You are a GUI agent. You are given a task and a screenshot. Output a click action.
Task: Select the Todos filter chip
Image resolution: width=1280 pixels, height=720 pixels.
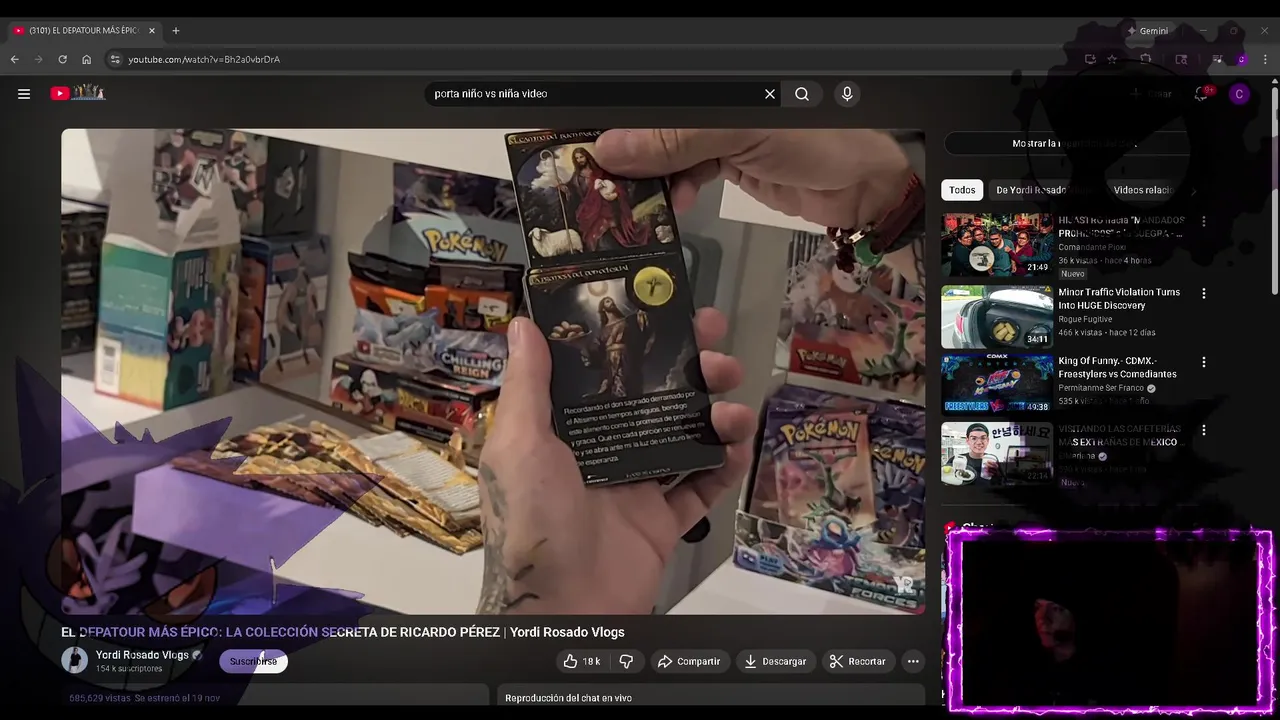(962, 190)
